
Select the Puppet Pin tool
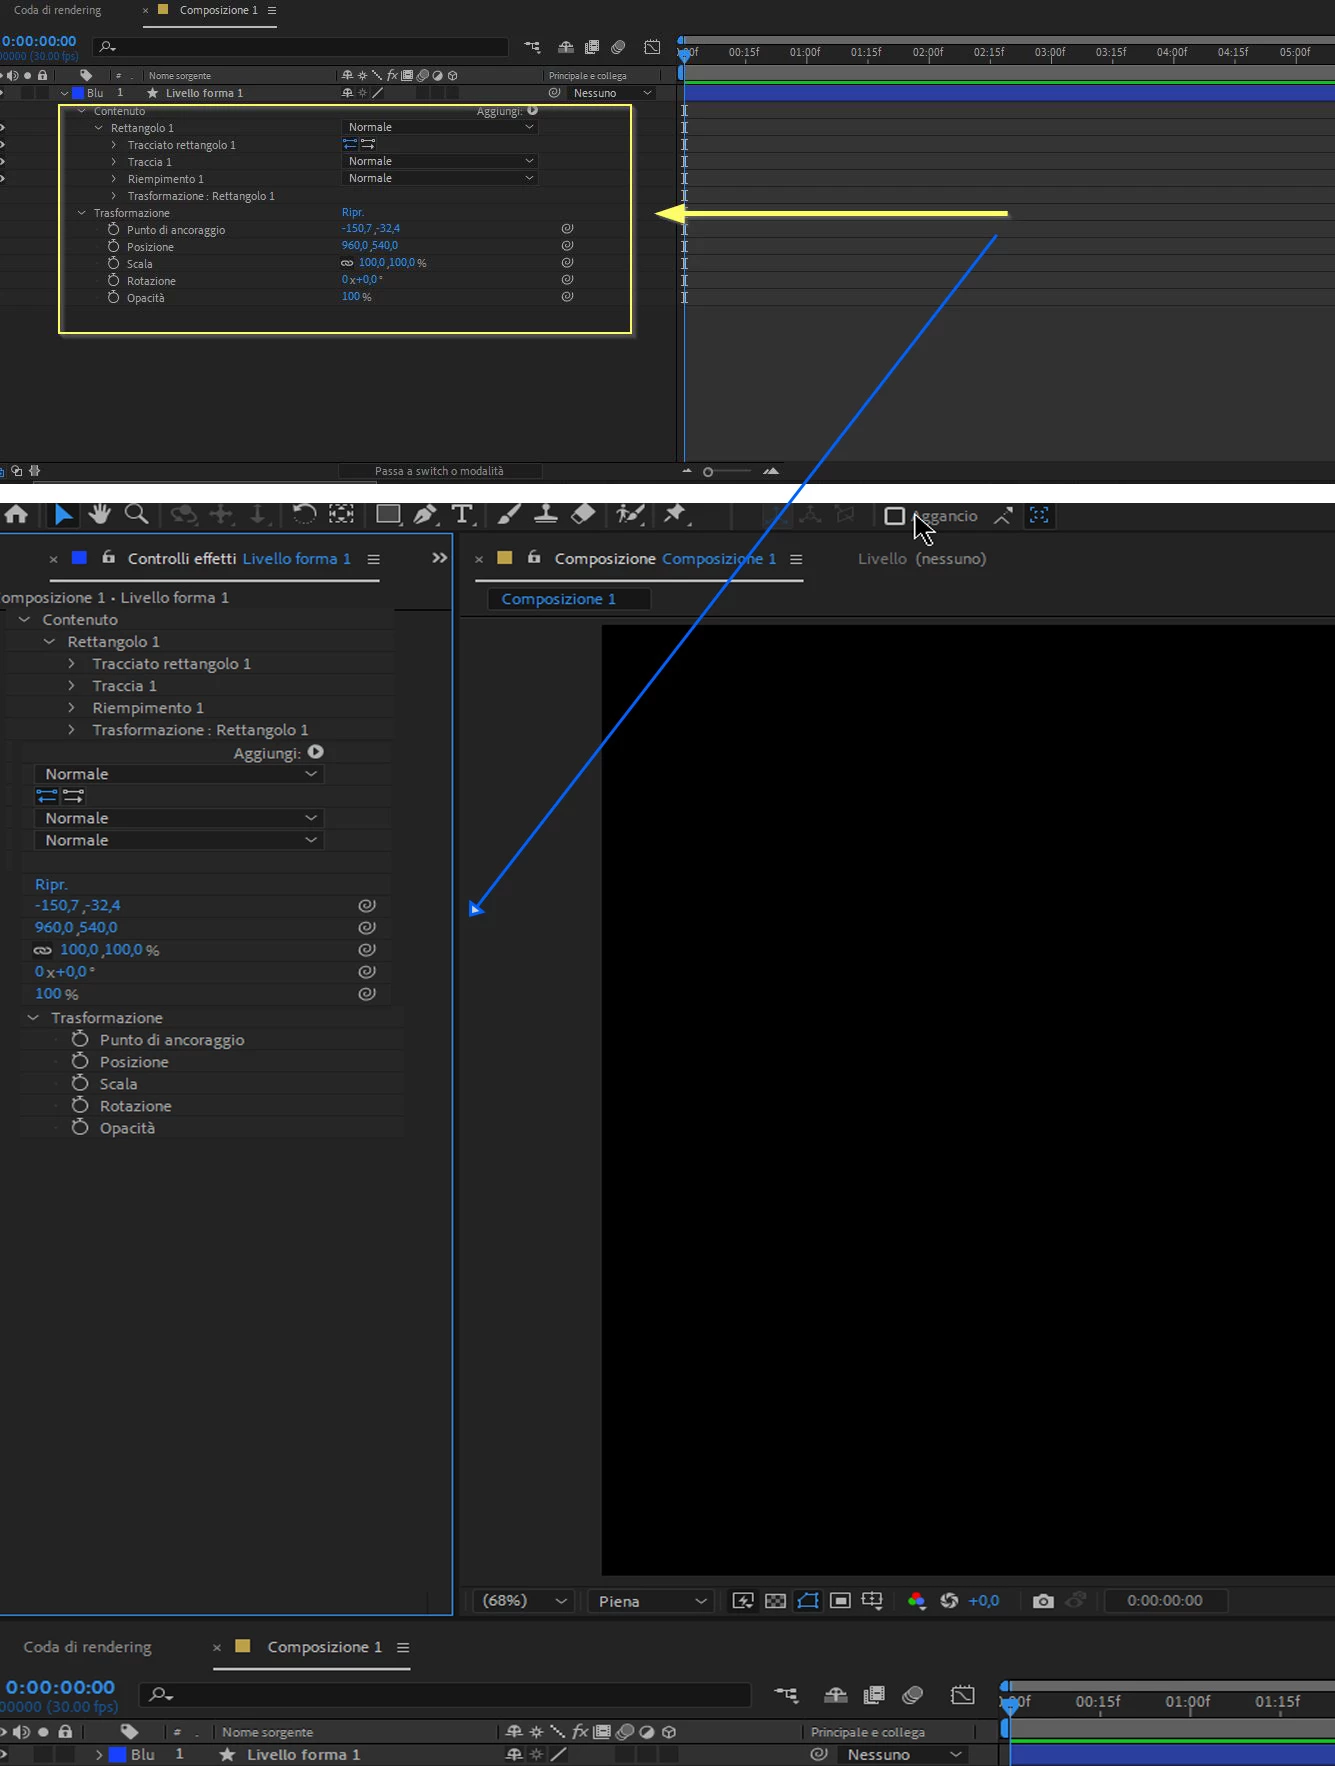pos(676,514)
